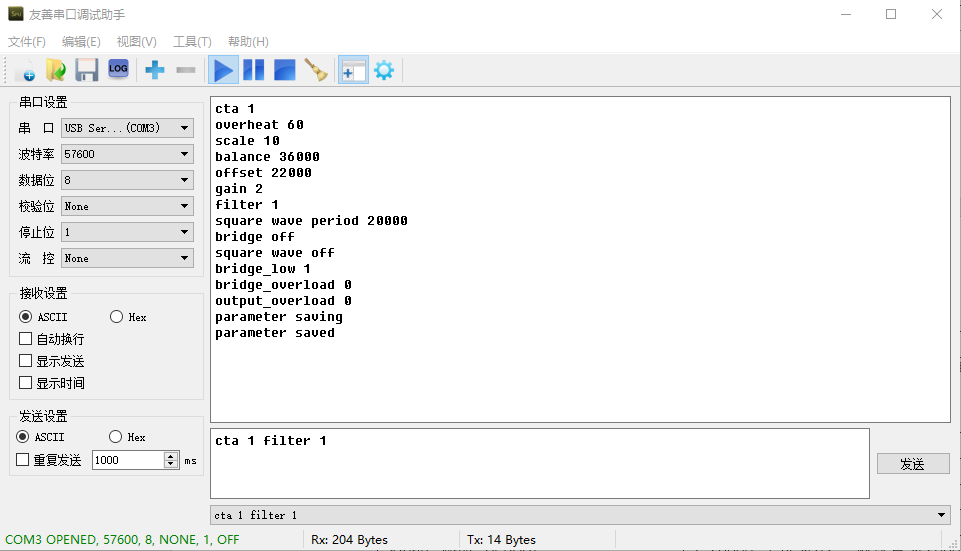This screenshot has width=961, height=551.
Task: Open settings with the gear icon
Action: (x=383, y=70)
